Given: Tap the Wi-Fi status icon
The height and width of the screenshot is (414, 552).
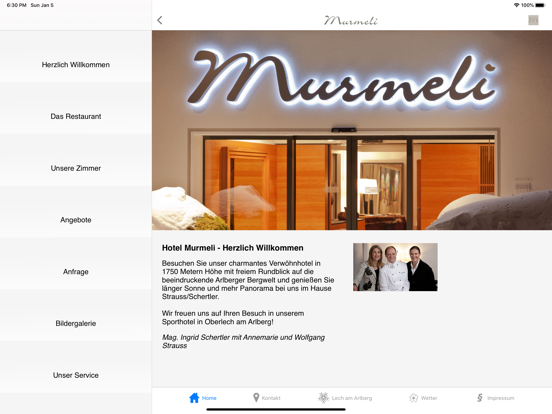Looking at the screenshot, I should 516,5.
